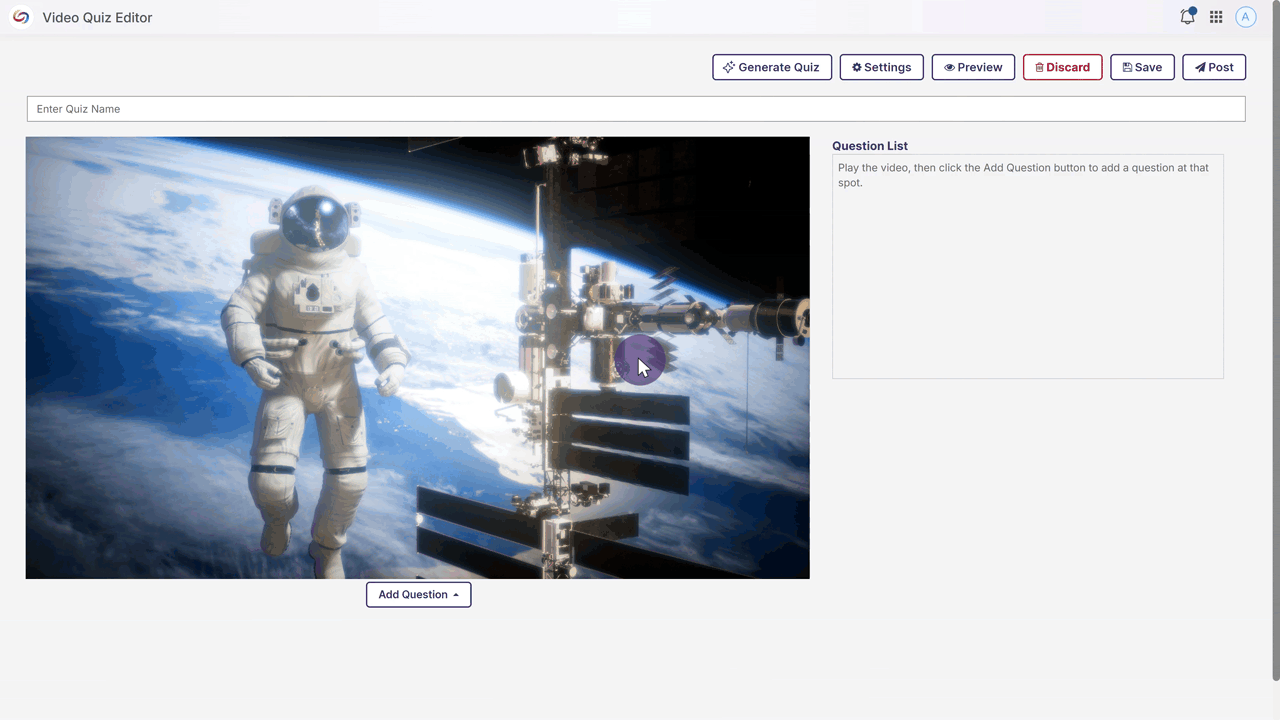The image size is (1280, 720).
Task: Expand the Add Question dropdown
Action: [413, 594]
